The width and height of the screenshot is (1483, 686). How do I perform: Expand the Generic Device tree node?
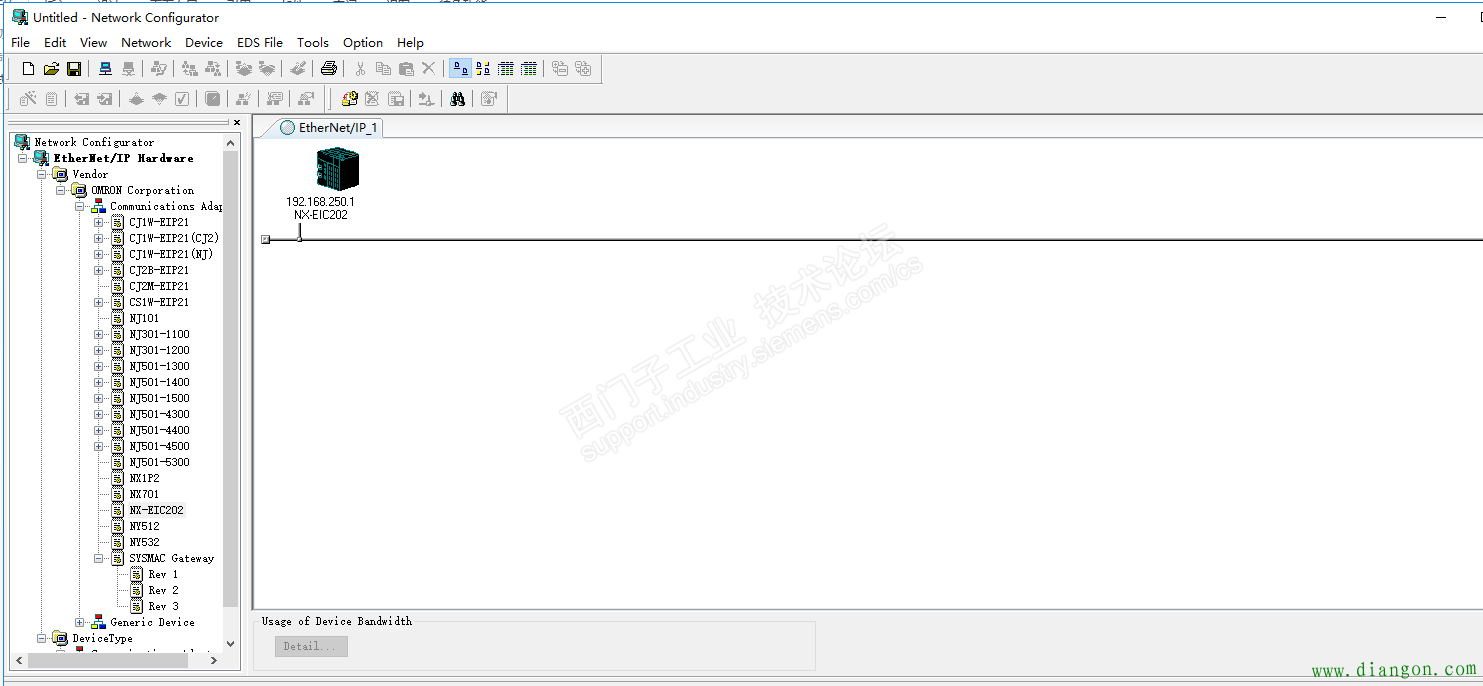pos(80,622)
